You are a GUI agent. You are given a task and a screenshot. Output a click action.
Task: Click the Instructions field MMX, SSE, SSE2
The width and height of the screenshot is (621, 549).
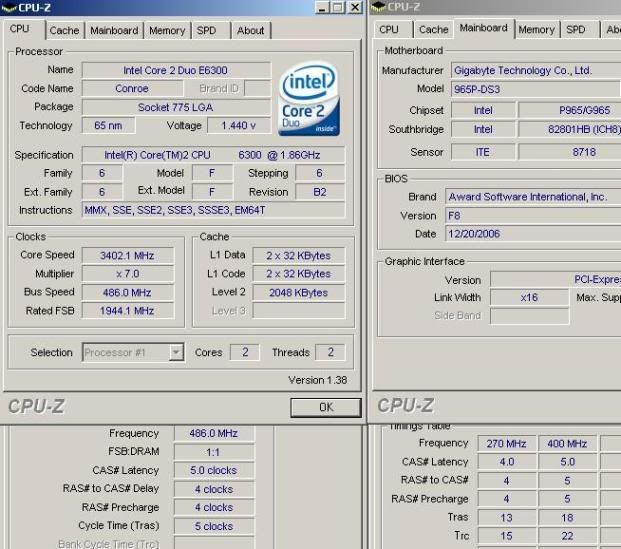click(213, 210)
